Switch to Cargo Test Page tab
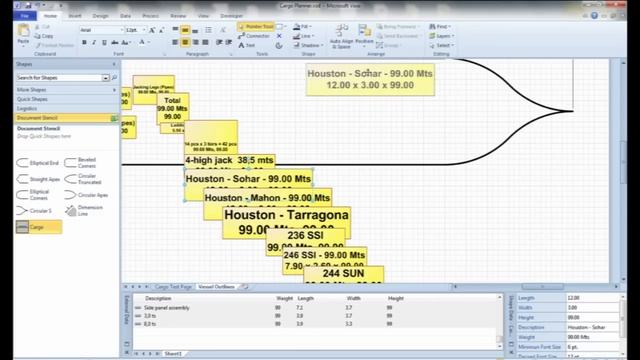The height and width of the screenshot is (360, 640). [173, 287]
